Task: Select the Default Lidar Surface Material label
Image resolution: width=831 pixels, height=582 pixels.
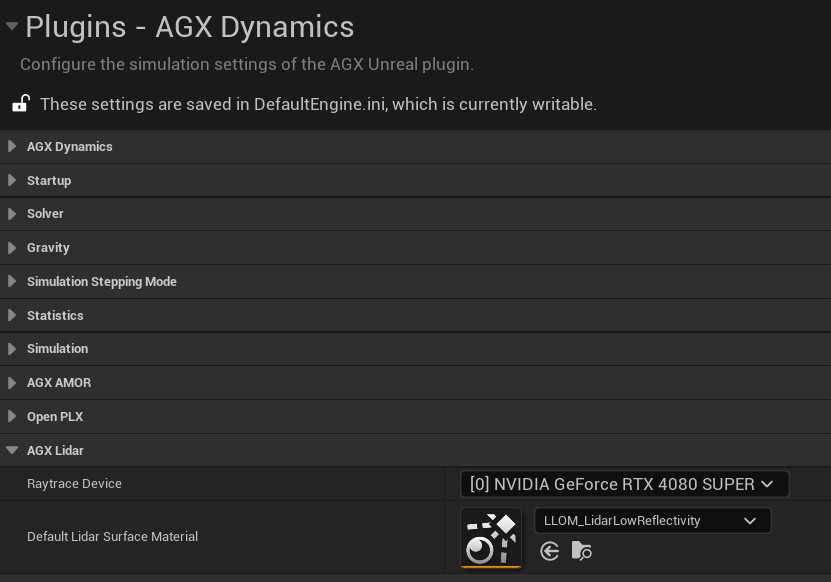Action: [x=112, y=537]
